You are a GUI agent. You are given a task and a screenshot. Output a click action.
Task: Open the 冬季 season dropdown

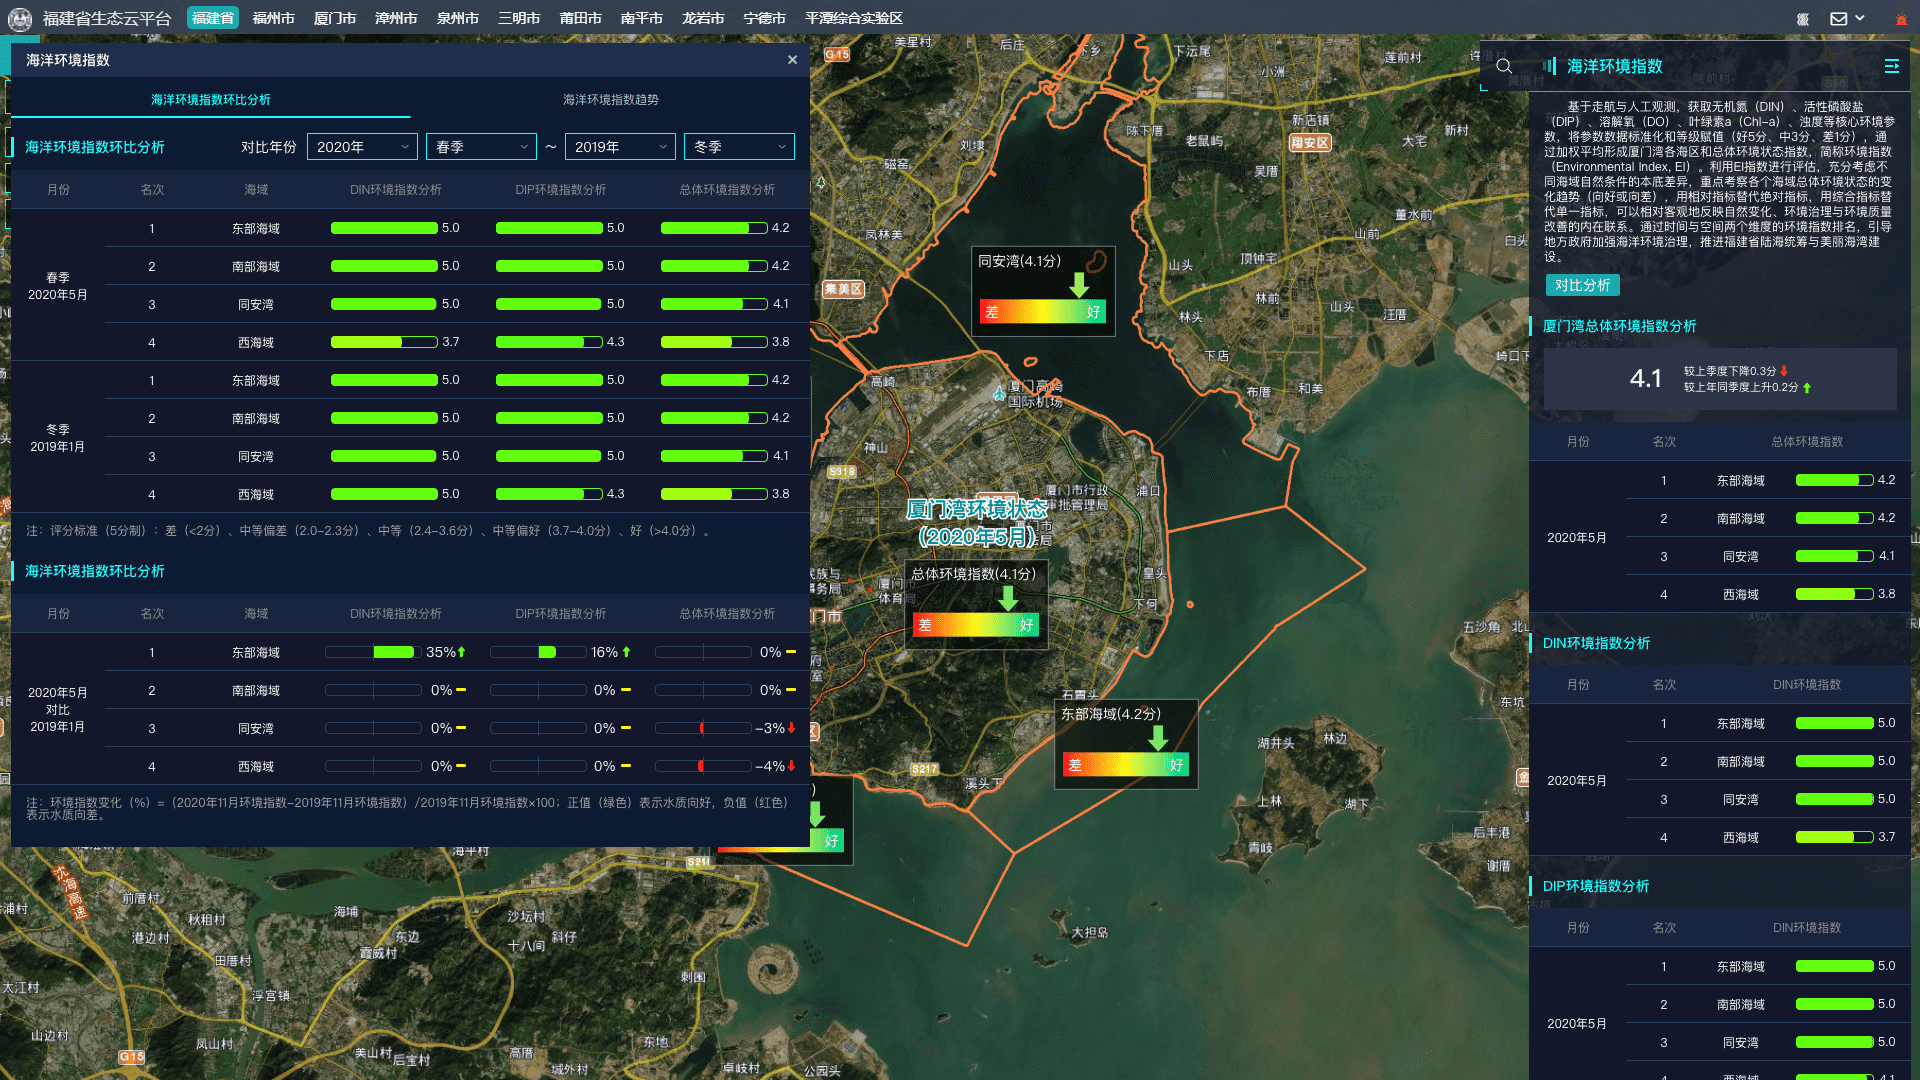click(x=739, y=147)
